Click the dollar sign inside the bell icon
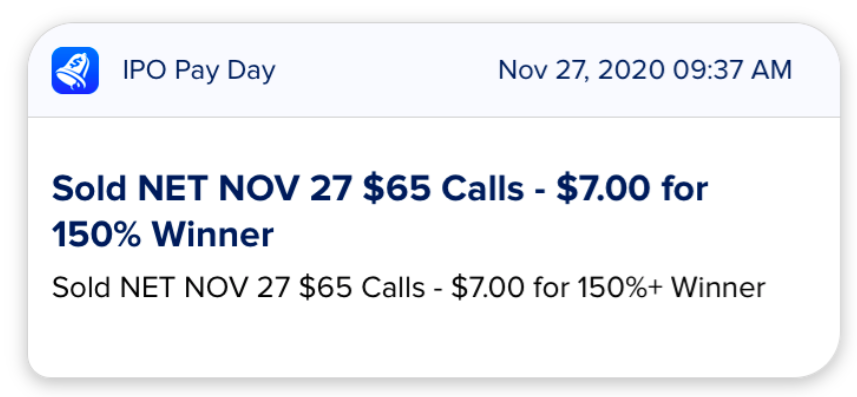The height and width of the screenshot is (397, 857). pyautogui.click(x=78, y=66)
